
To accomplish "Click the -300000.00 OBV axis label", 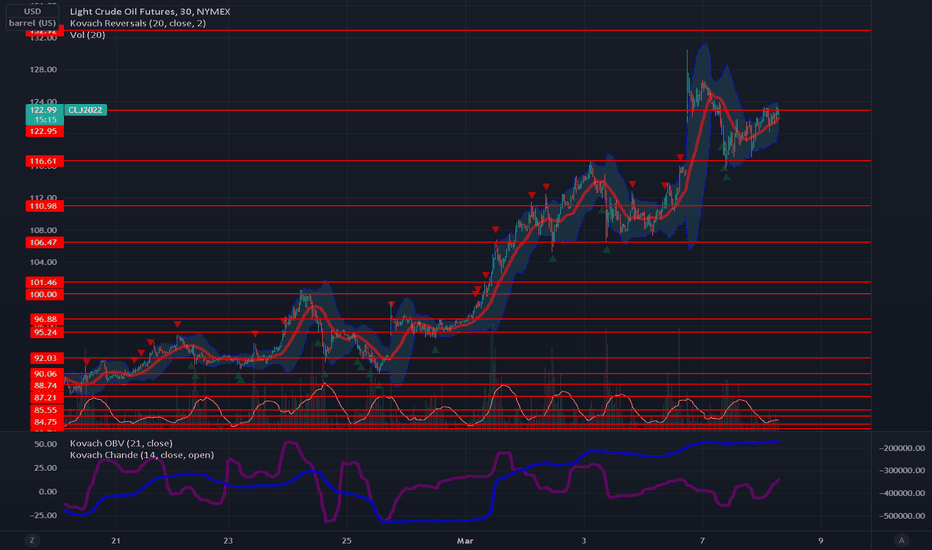I will coord(902,470).
